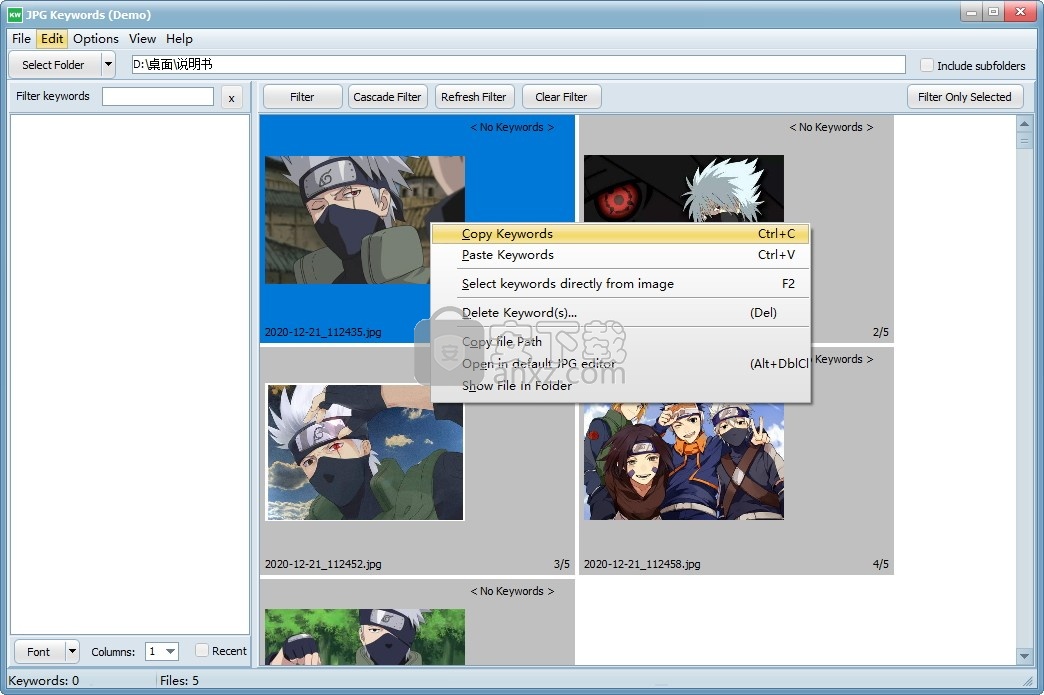Click the Cascade Filter button

tap(387, 97)
